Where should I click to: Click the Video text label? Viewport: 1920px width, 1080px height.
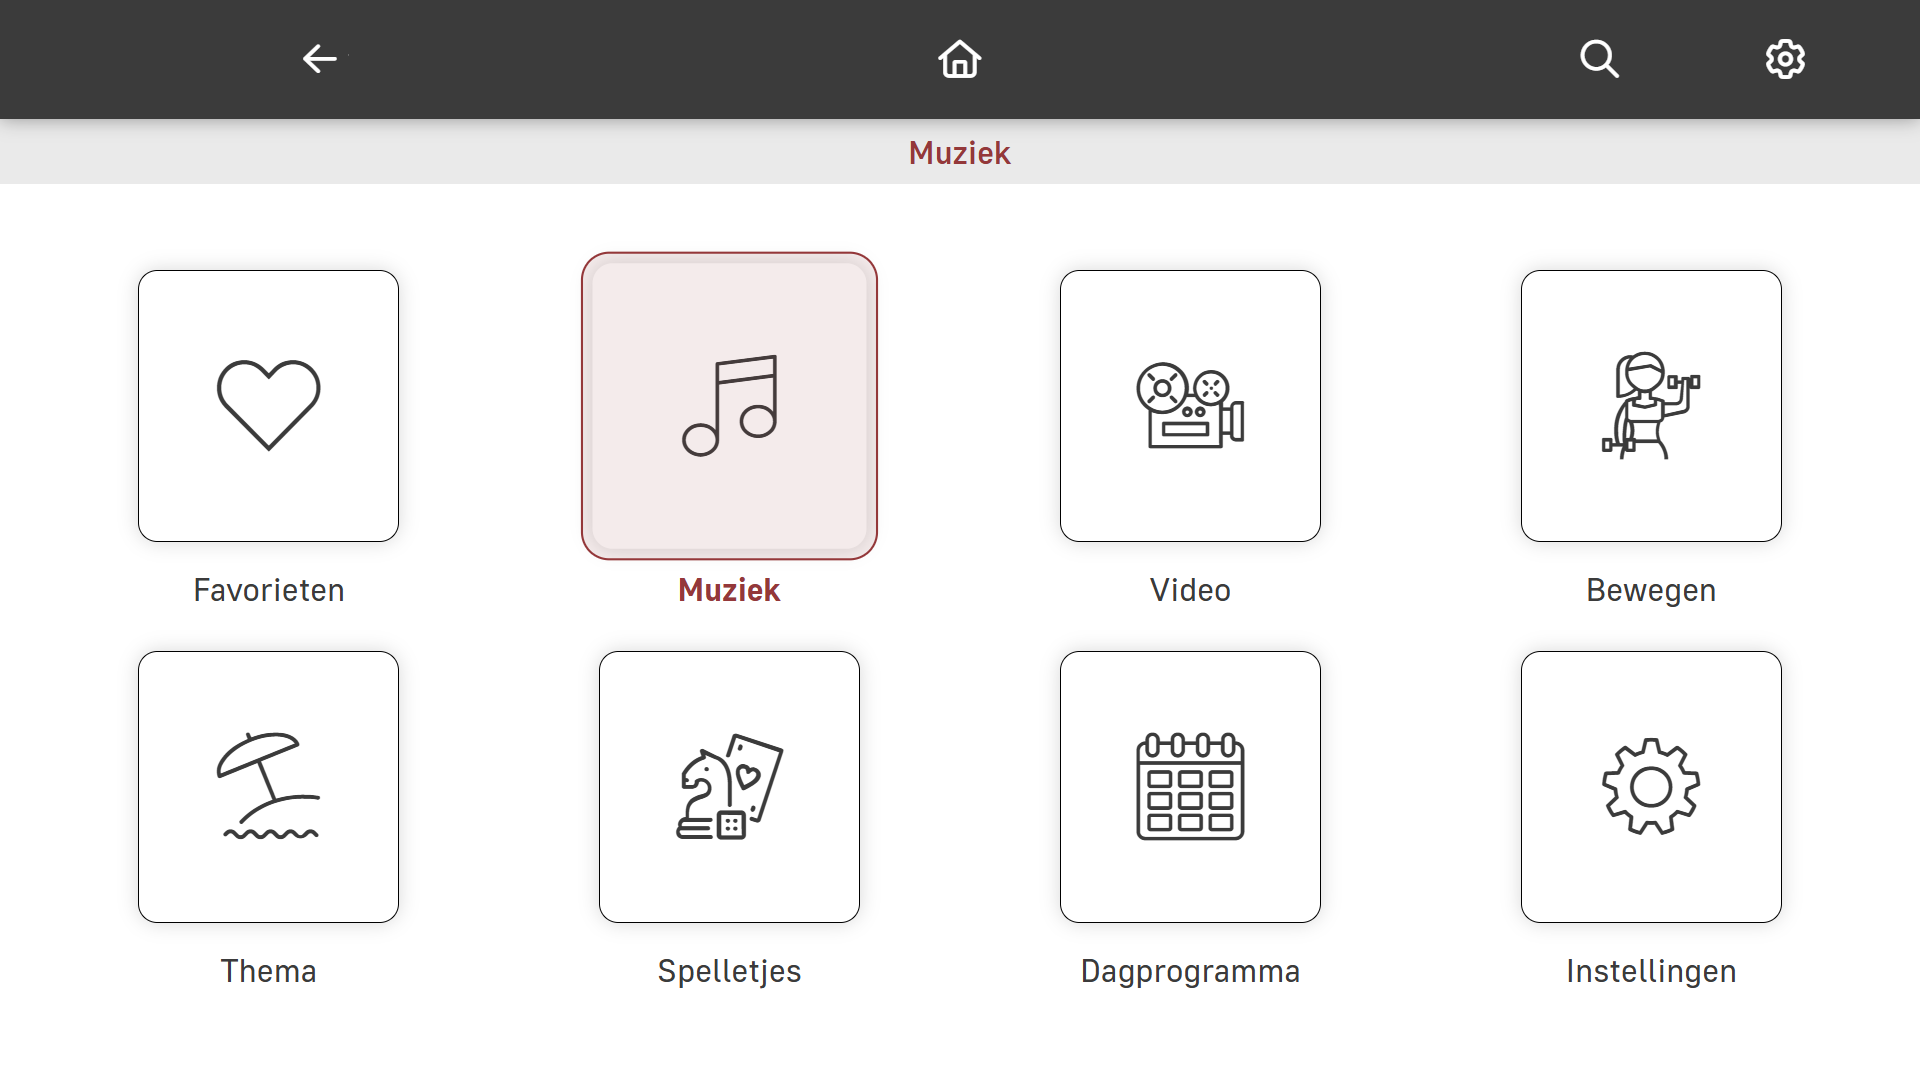(x=1190, y=590)
